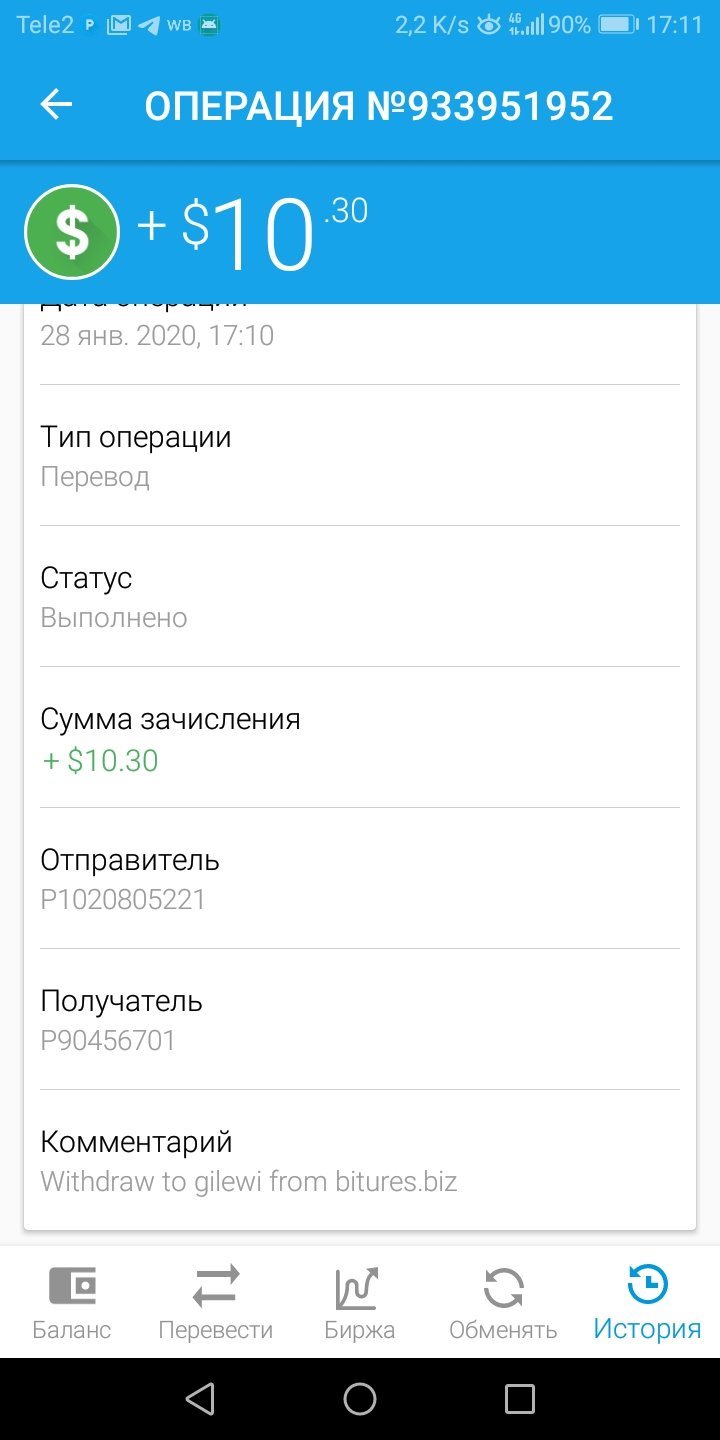Select recipient account P90456701
Viewport: 720px width, 1440px height.
click(x=108, y=1040)
